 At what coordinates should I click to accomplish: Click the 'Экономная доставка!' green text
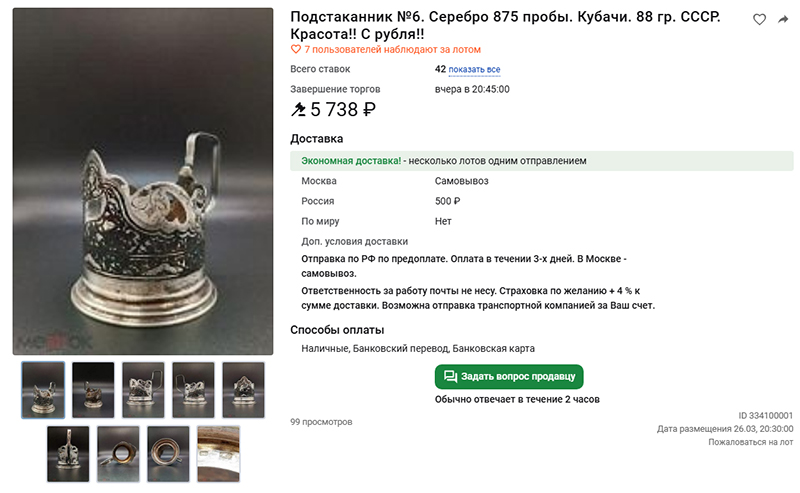pos(351,161)
